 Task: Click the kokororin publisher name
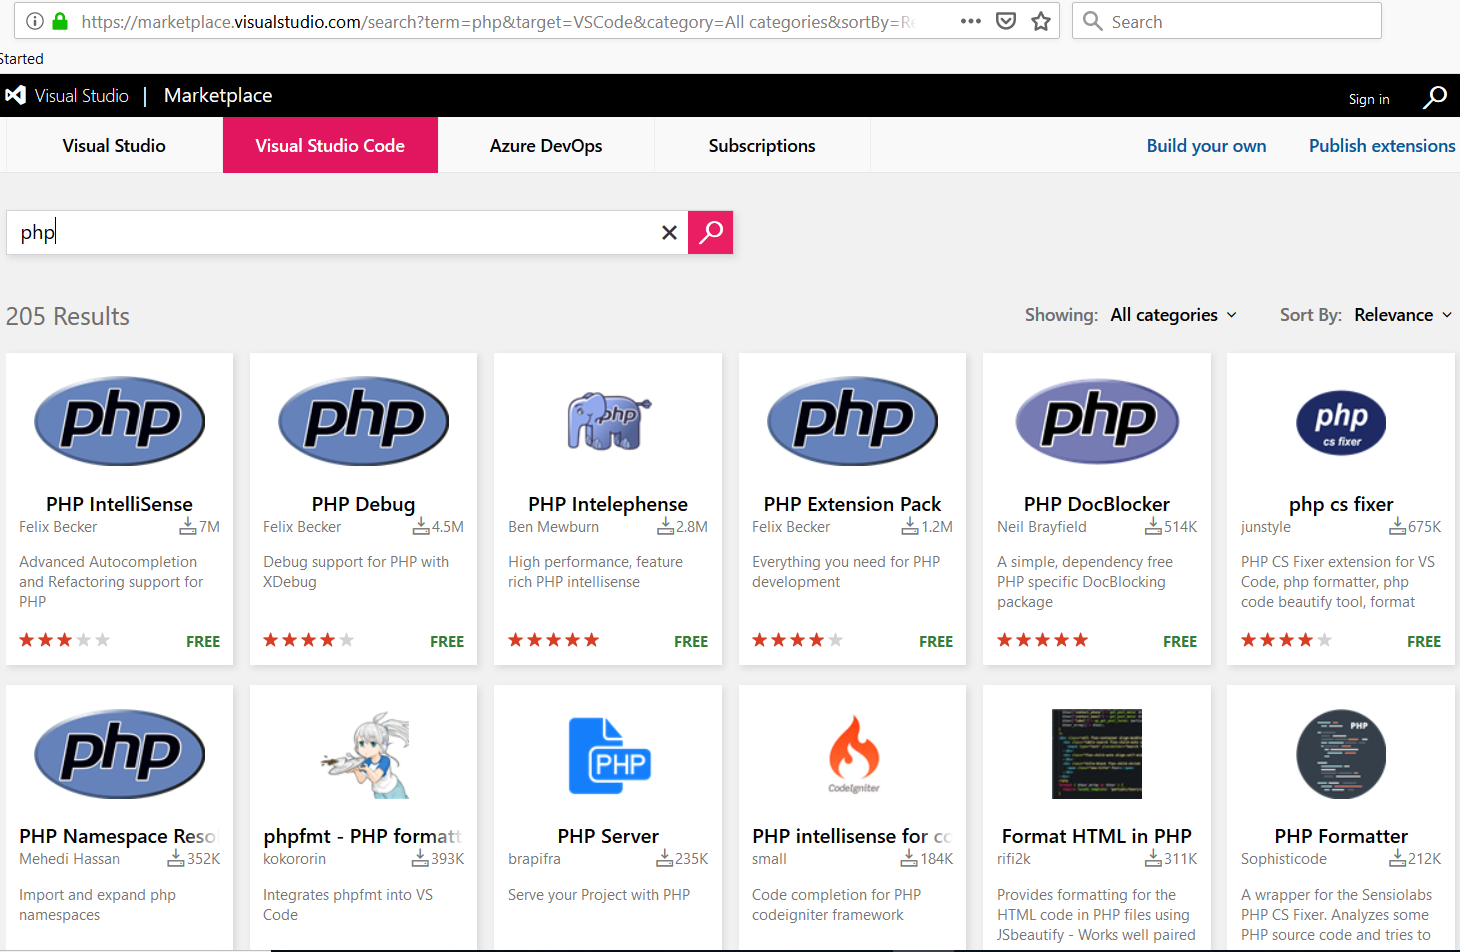(294, 859)
